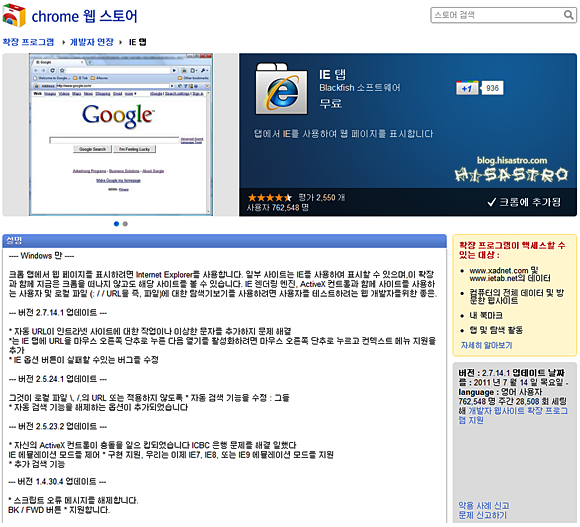This screenshot has width=580, height=527.
Task: Select the second carousel dot
Action: coord(125,224)
